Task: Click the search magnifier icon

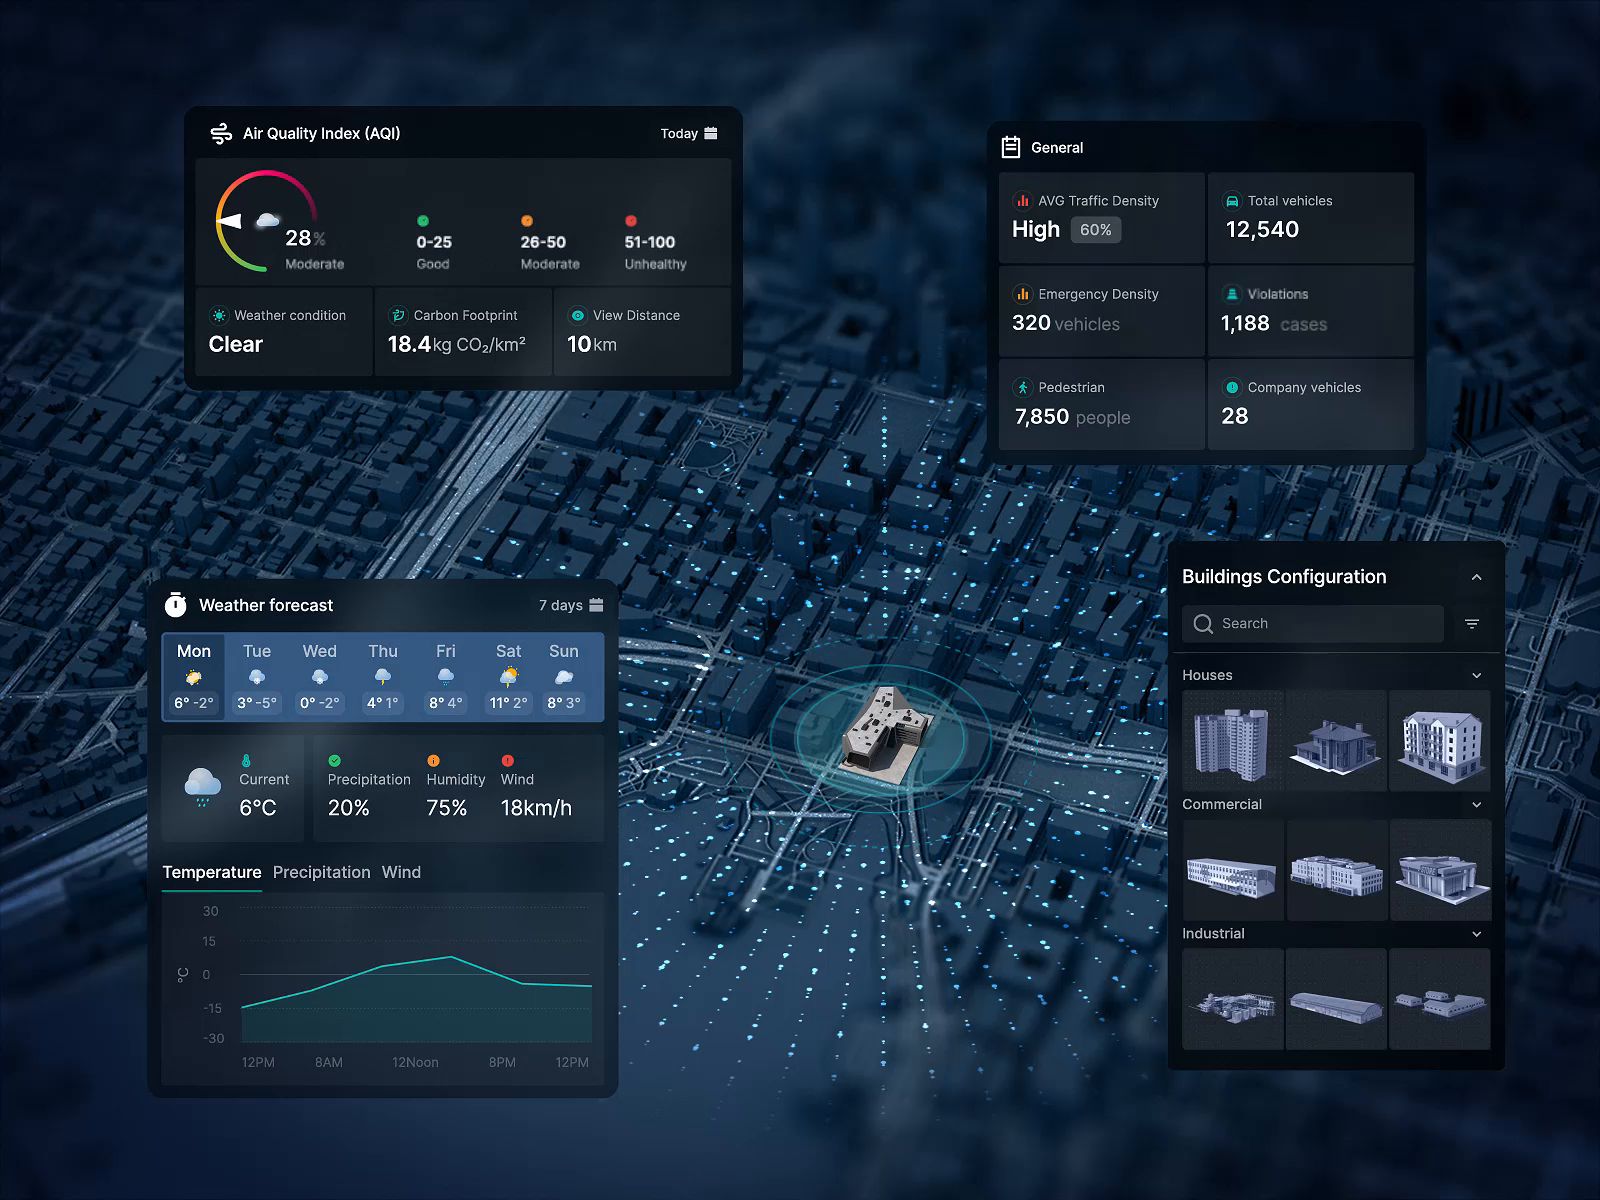Action: [1203, 624]
